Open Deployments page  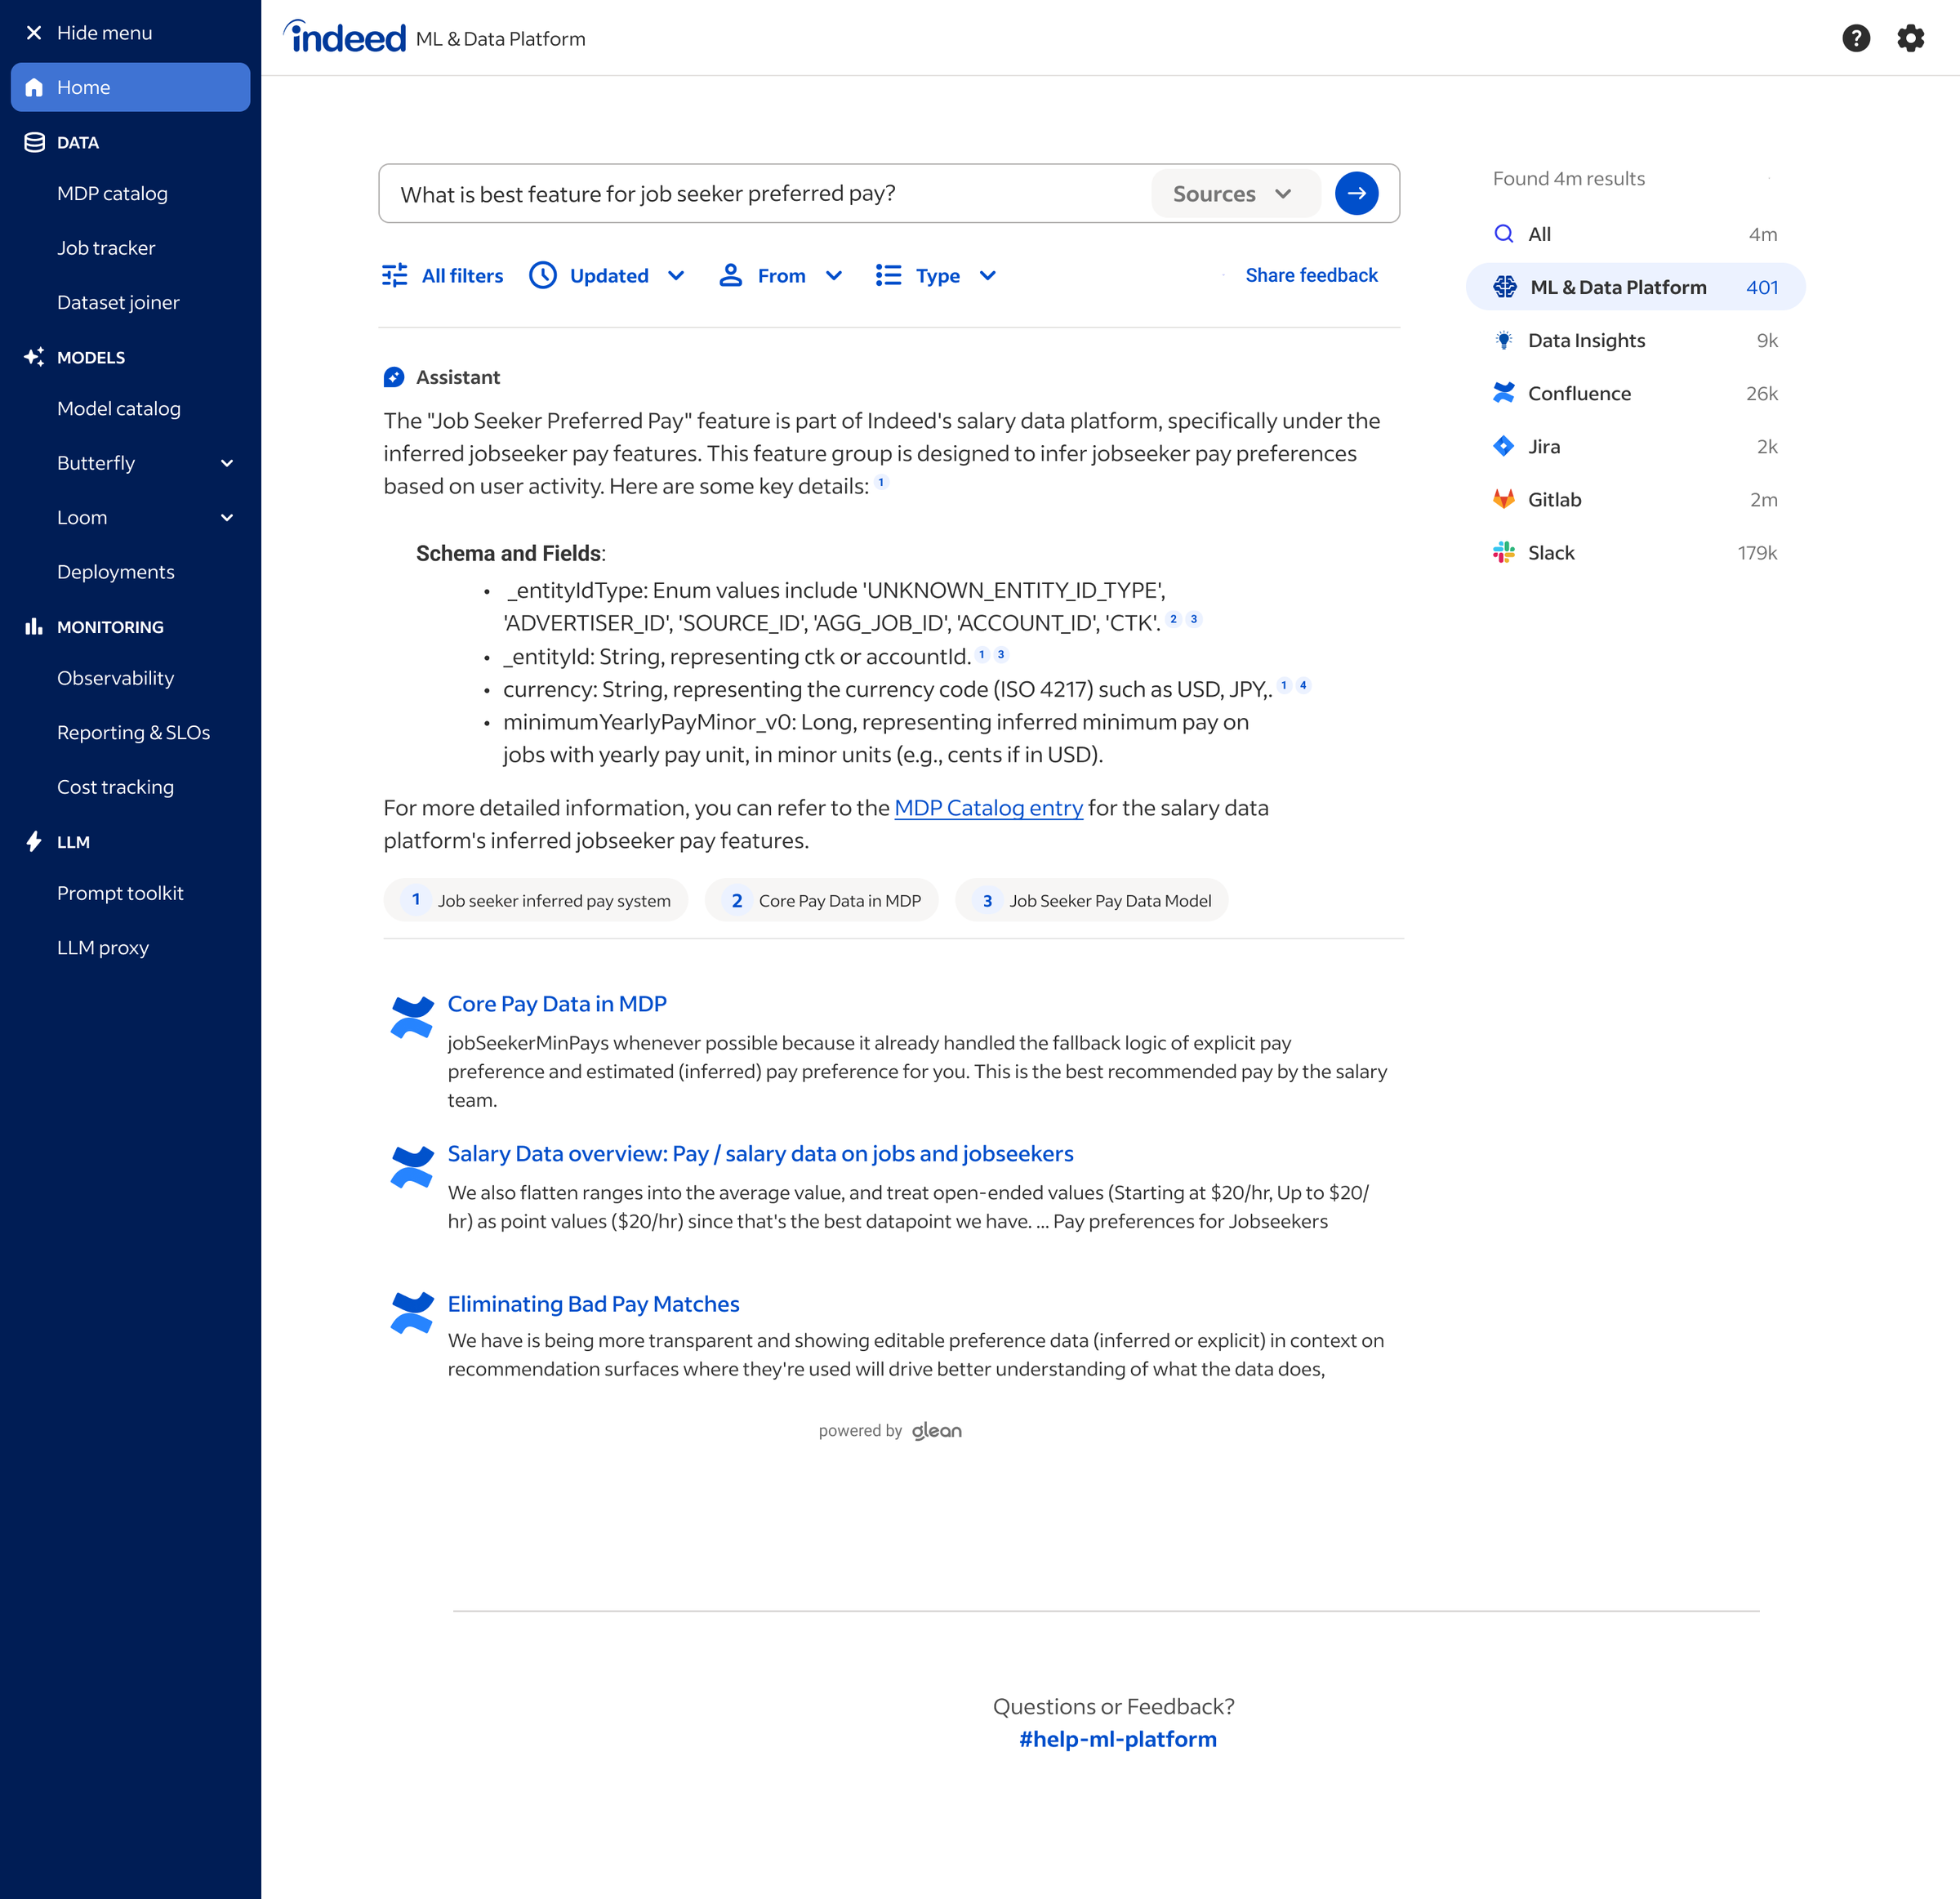[116, 572]
